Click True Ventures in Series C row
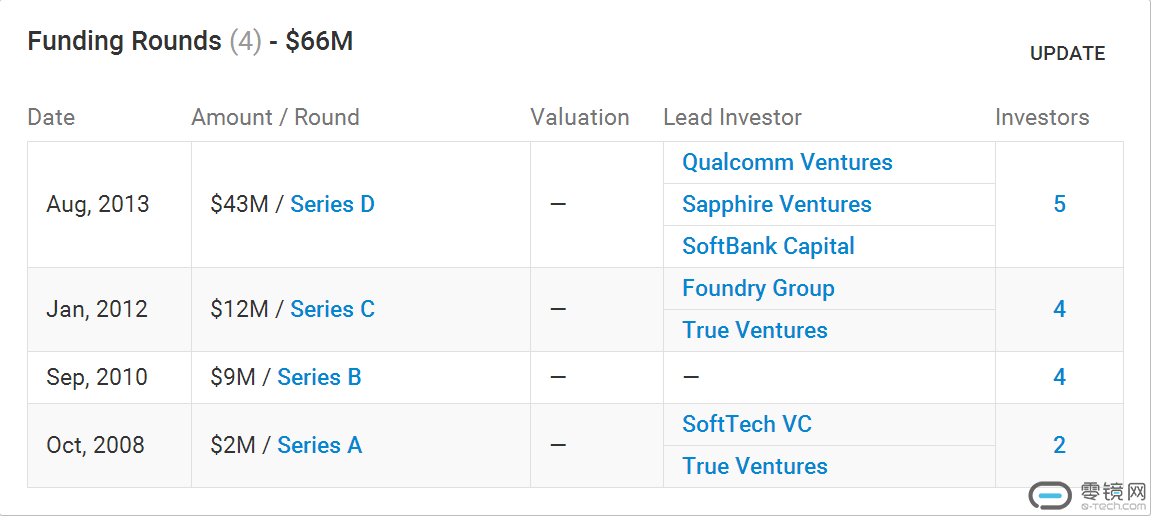 [x=755, y=330]
